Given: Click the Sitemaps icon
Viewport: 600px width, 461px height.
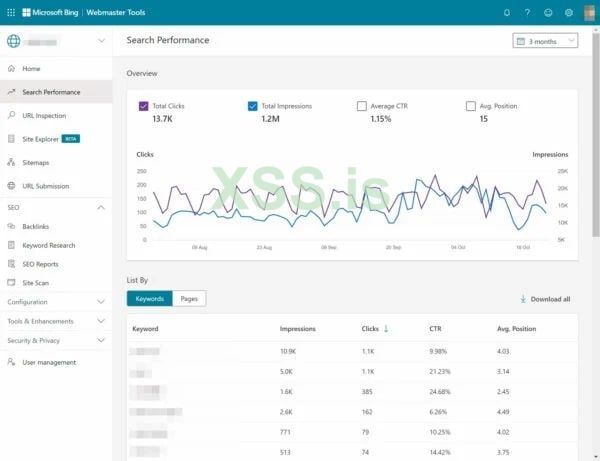Looking at the screenshot, I should point(11,162).
